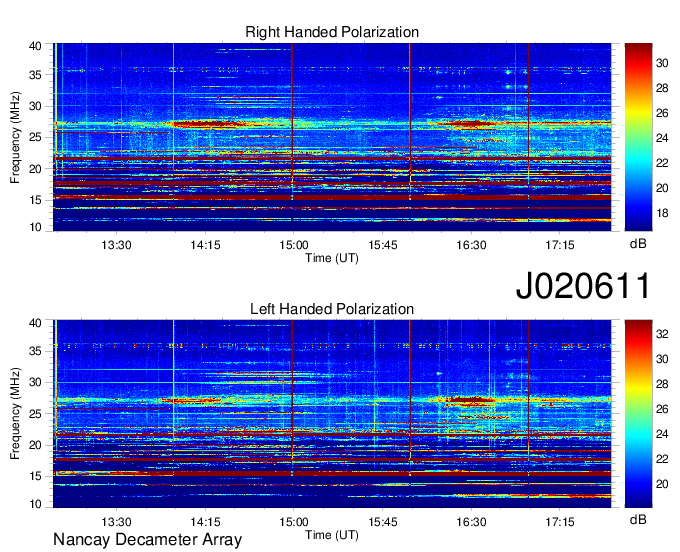Click 13:30 time tick under Left Handed plot
The image size is (680, 552).
(x=116, y=522)
